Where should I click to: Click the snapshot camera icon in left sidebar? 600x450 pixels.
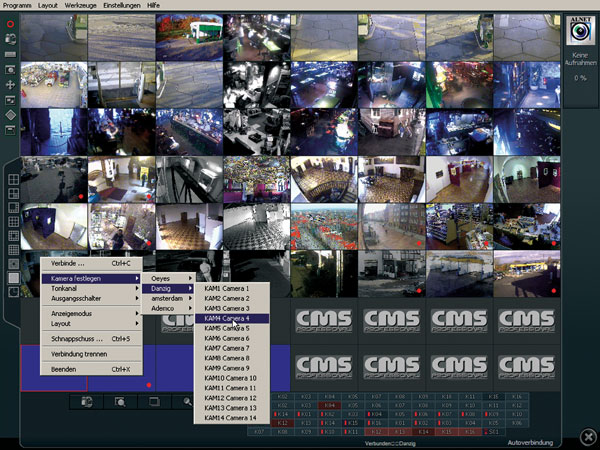point(10,70)
